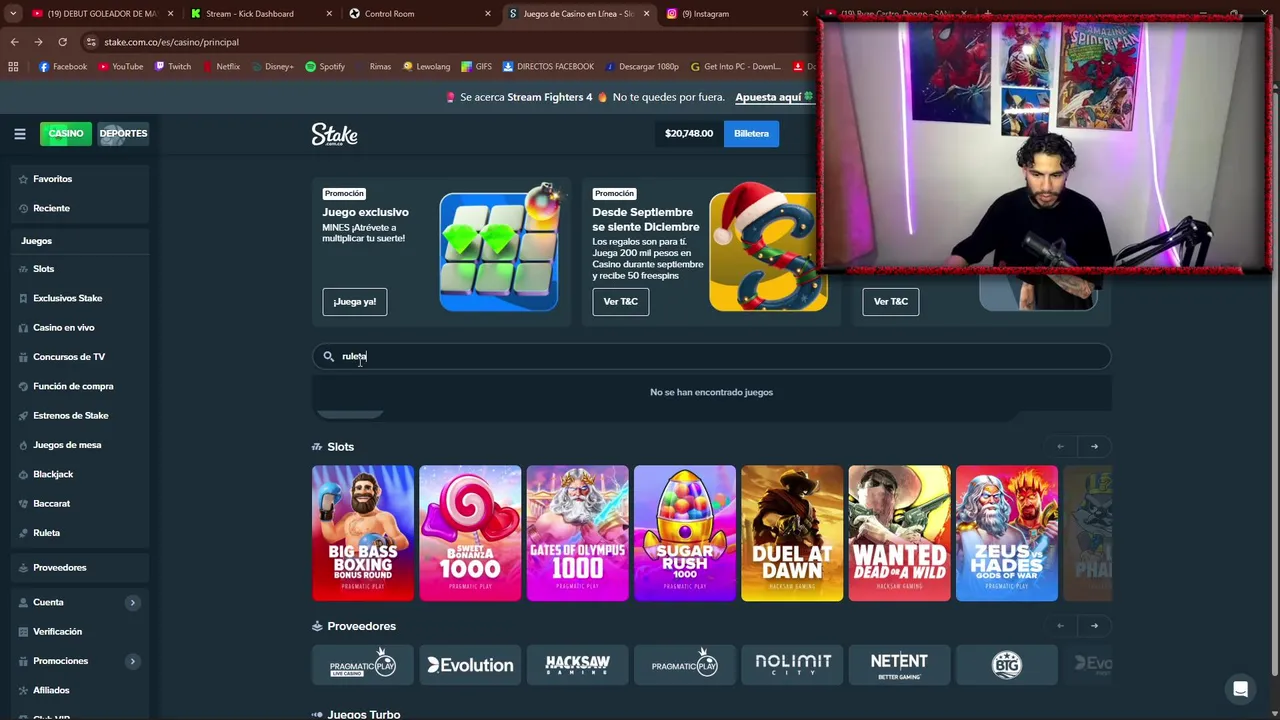Click the browser forward arrow

38,42
